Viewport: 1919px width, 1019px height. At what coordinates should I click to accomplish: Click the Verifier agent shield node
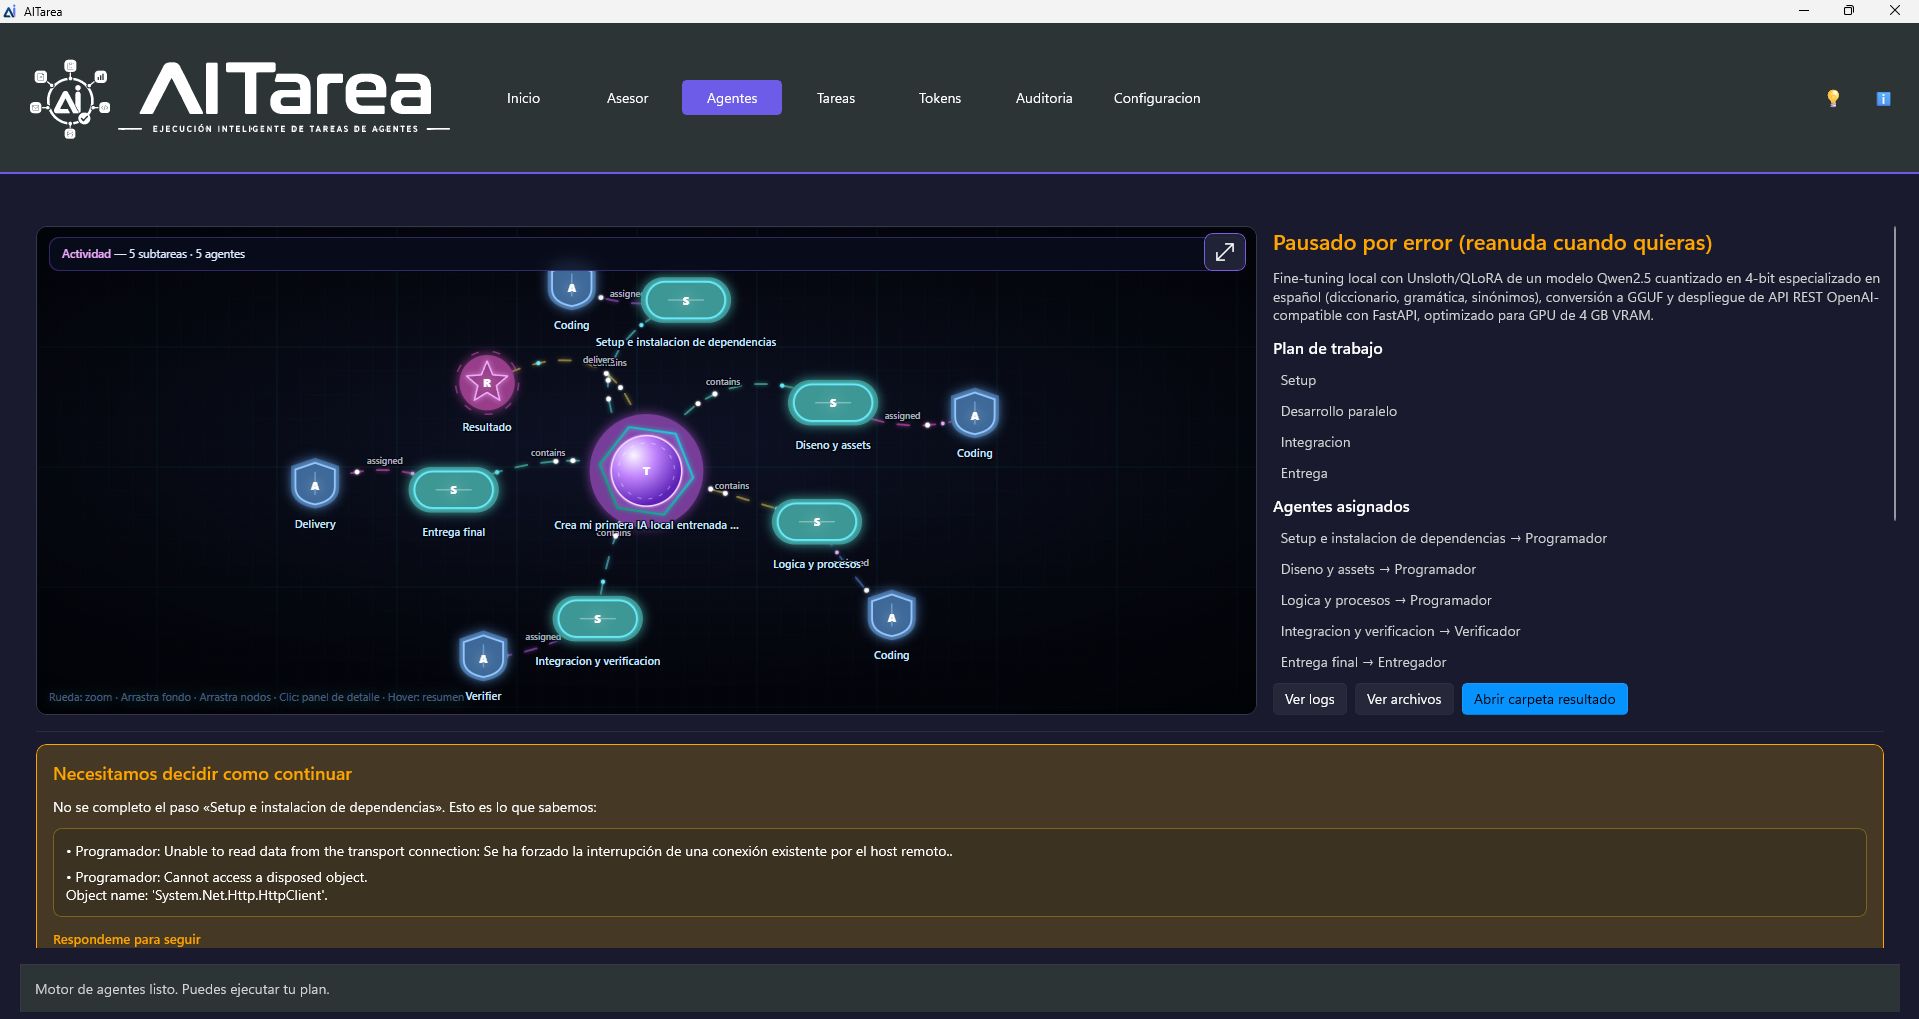(483, 657)
